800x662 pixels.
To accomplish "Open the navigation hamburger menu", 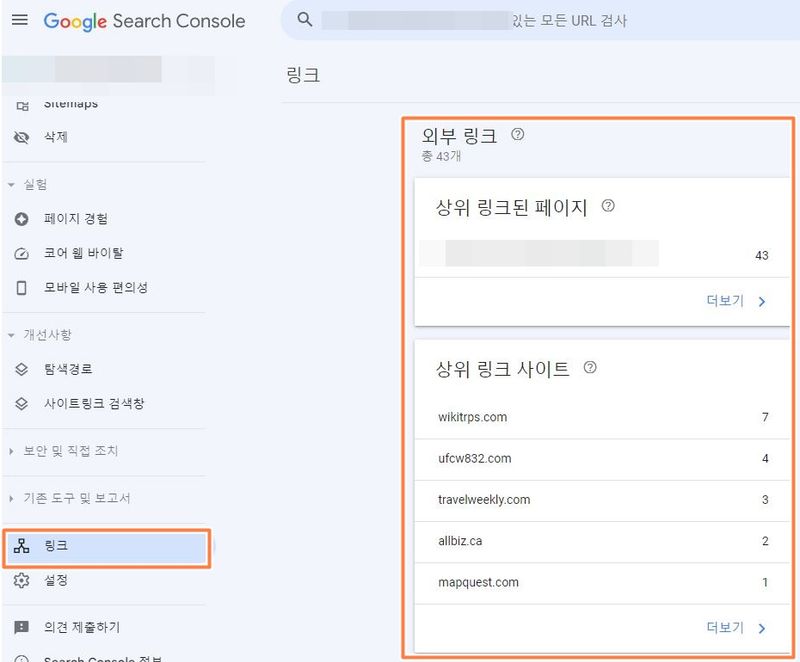I will 20,21.
